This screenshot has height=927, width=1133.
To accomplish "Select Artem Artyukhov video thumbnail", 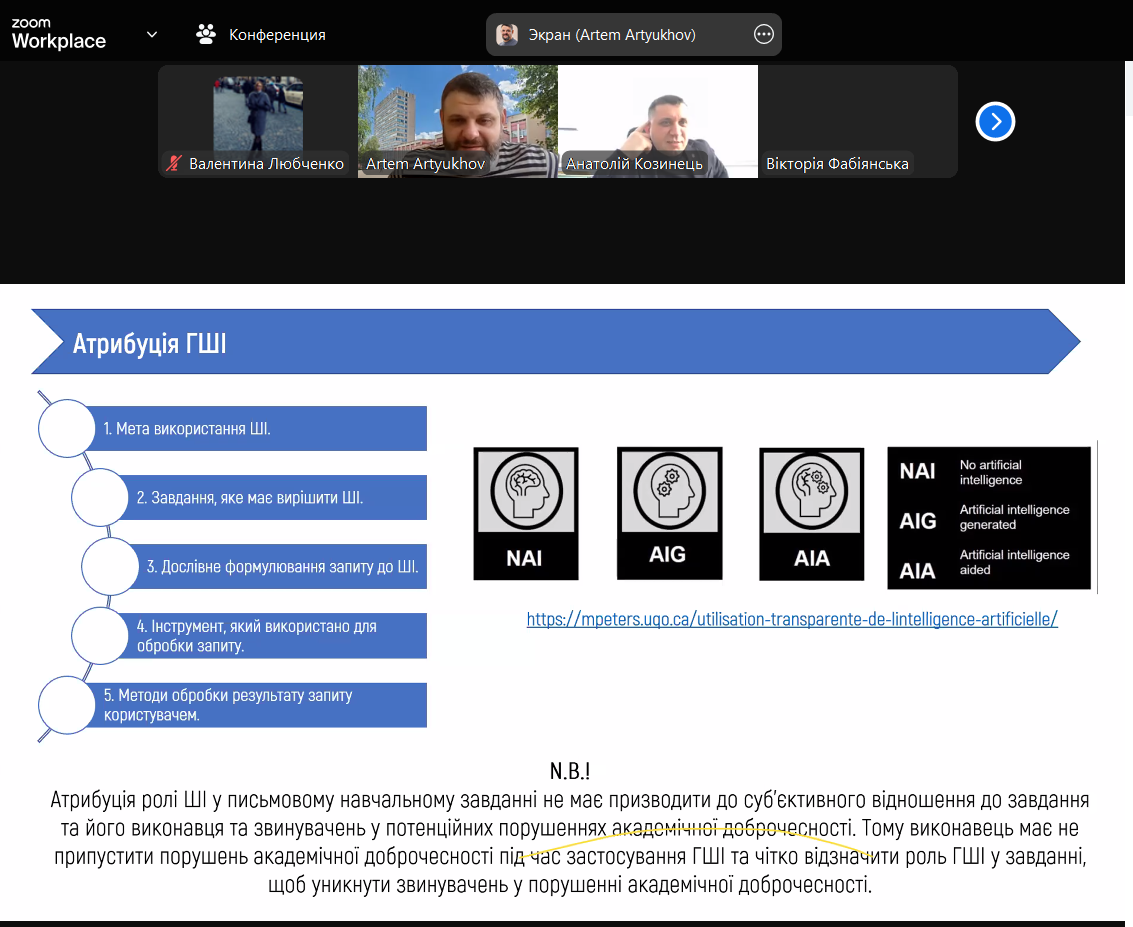I will click(x=457, y=121).
